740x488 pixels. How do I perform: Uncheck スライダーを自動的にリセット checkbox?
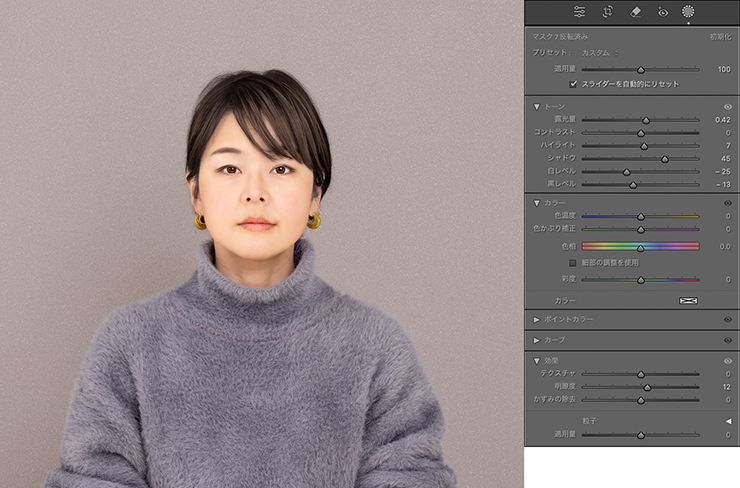tap(573, 84)
